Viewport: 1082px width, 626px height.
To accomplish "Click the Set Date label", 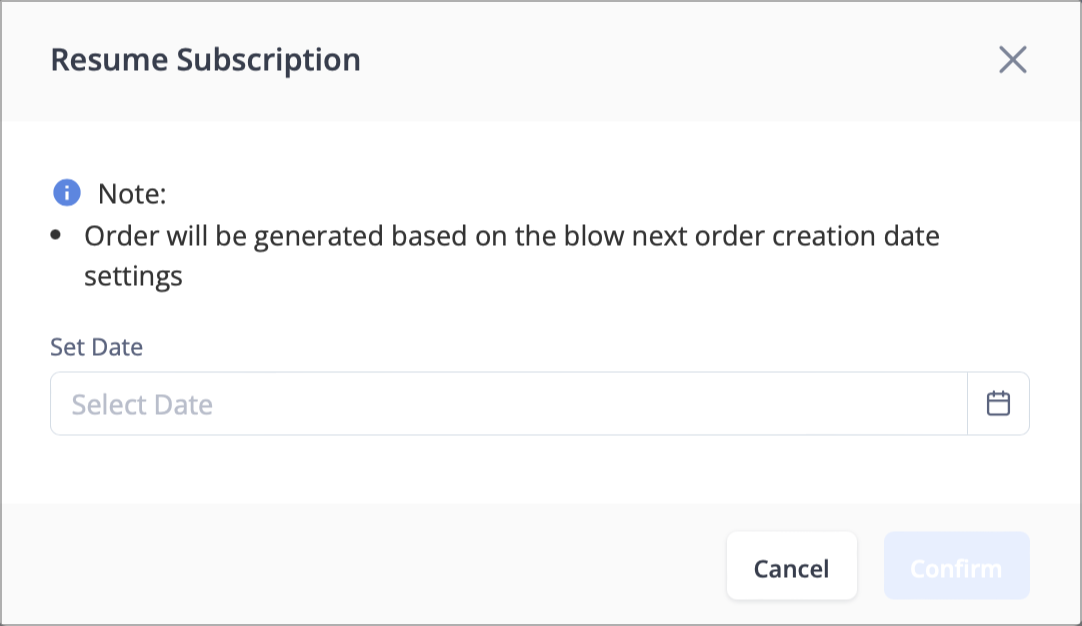I will pyautogui.click(x=97, y=346).
